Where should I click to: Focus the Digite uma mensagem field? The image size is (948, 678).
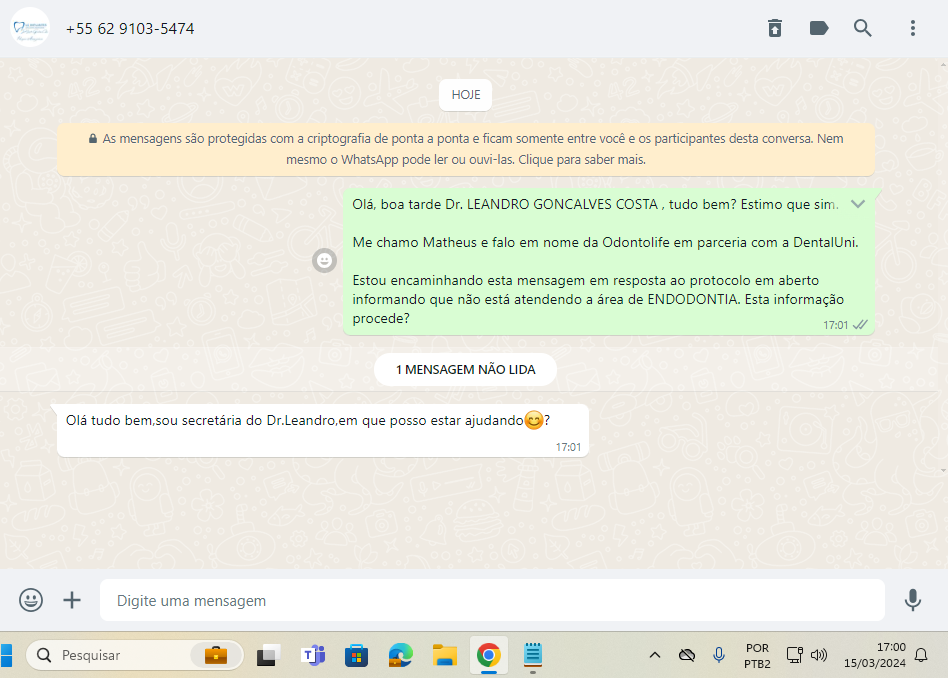tap(492, 600)
